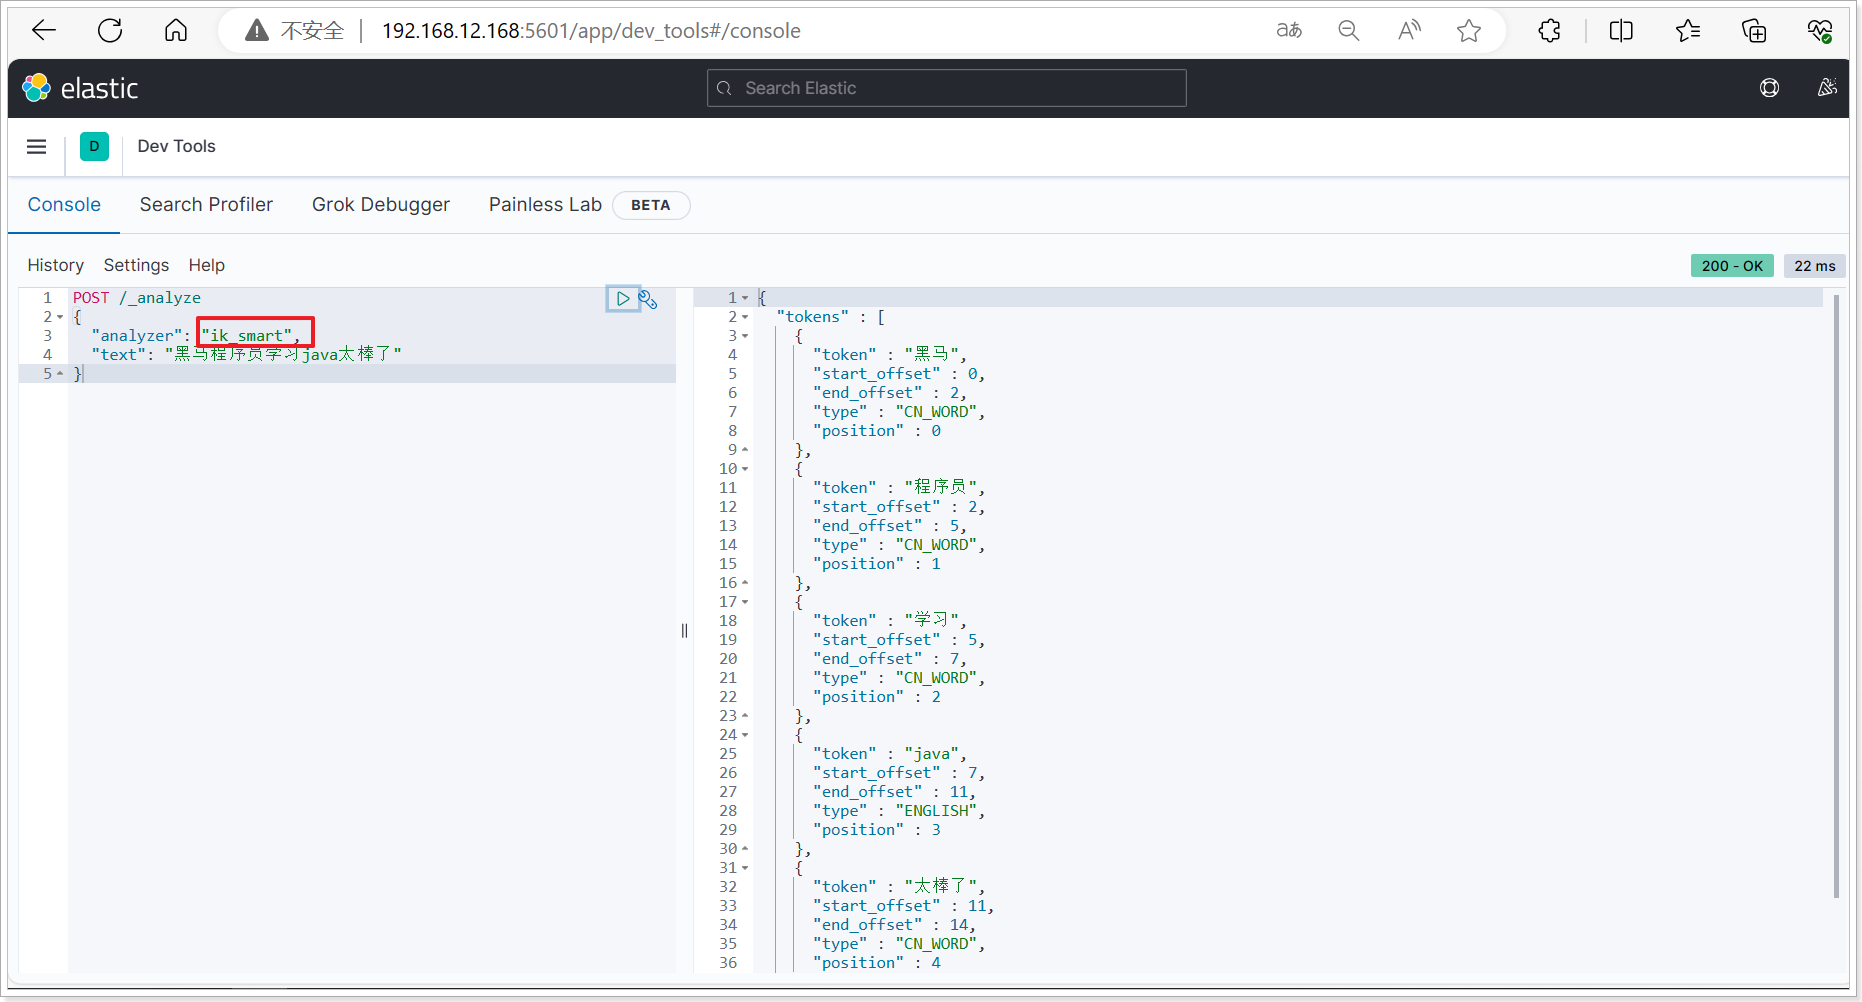Click the browser zoom magnifier icon
This screenshot has width=1862, height=1002.
pos(1348,31)
